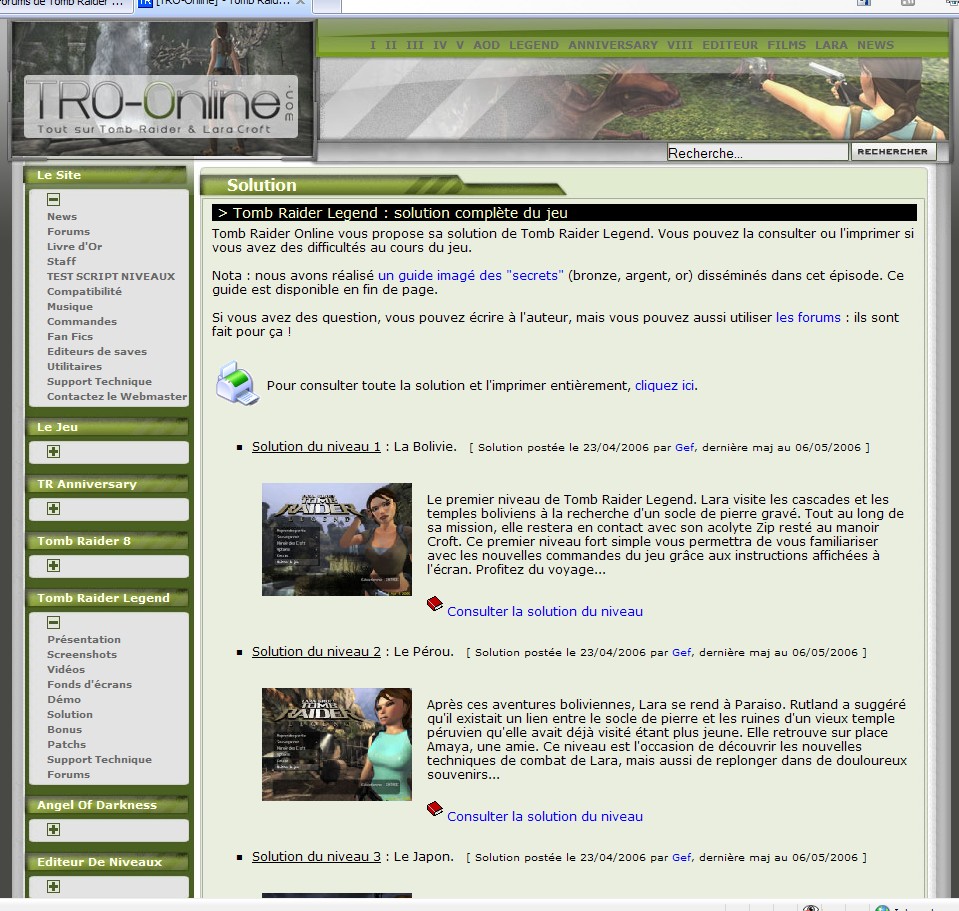Select EDITEUR in the top navigation bar

tap(730, 45)
